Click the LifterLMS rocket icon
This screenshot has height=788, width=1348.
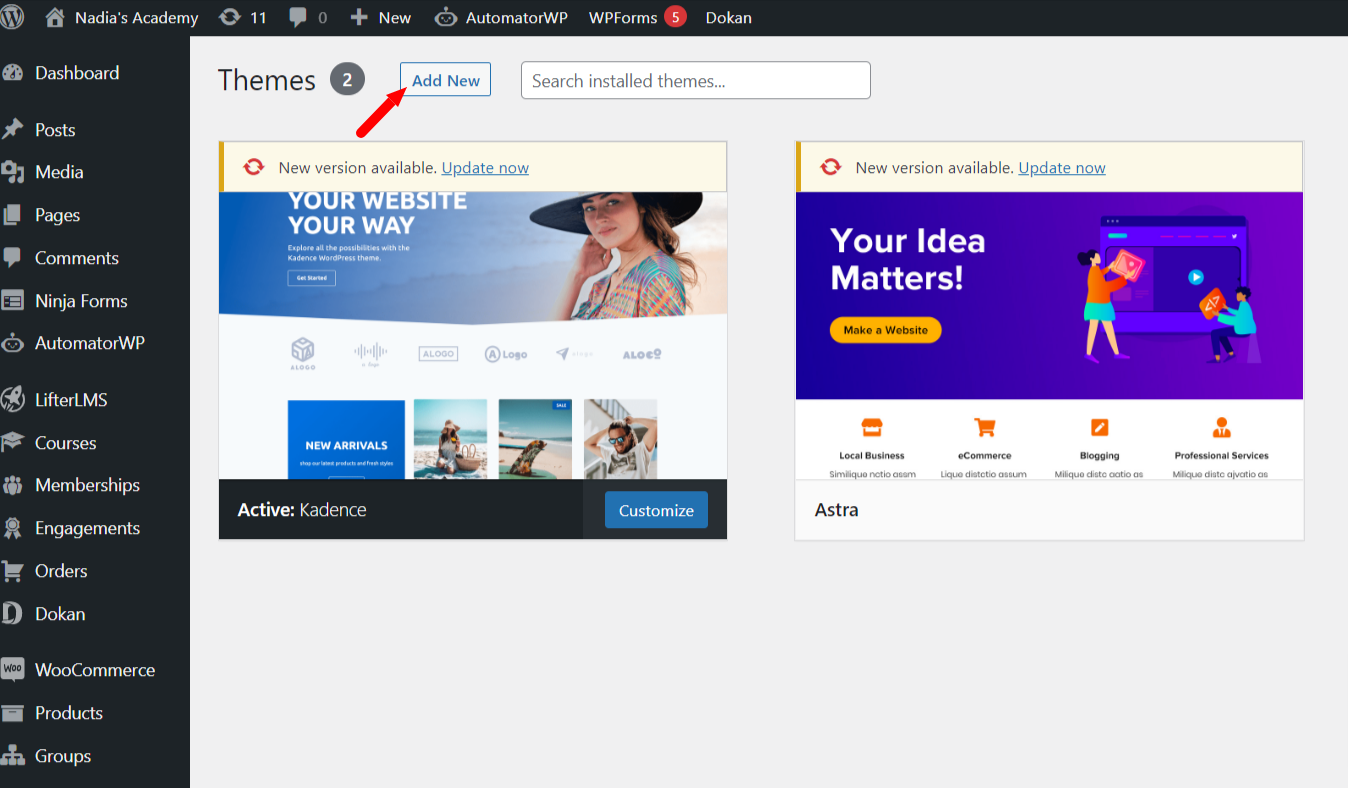tap(13, 400)
